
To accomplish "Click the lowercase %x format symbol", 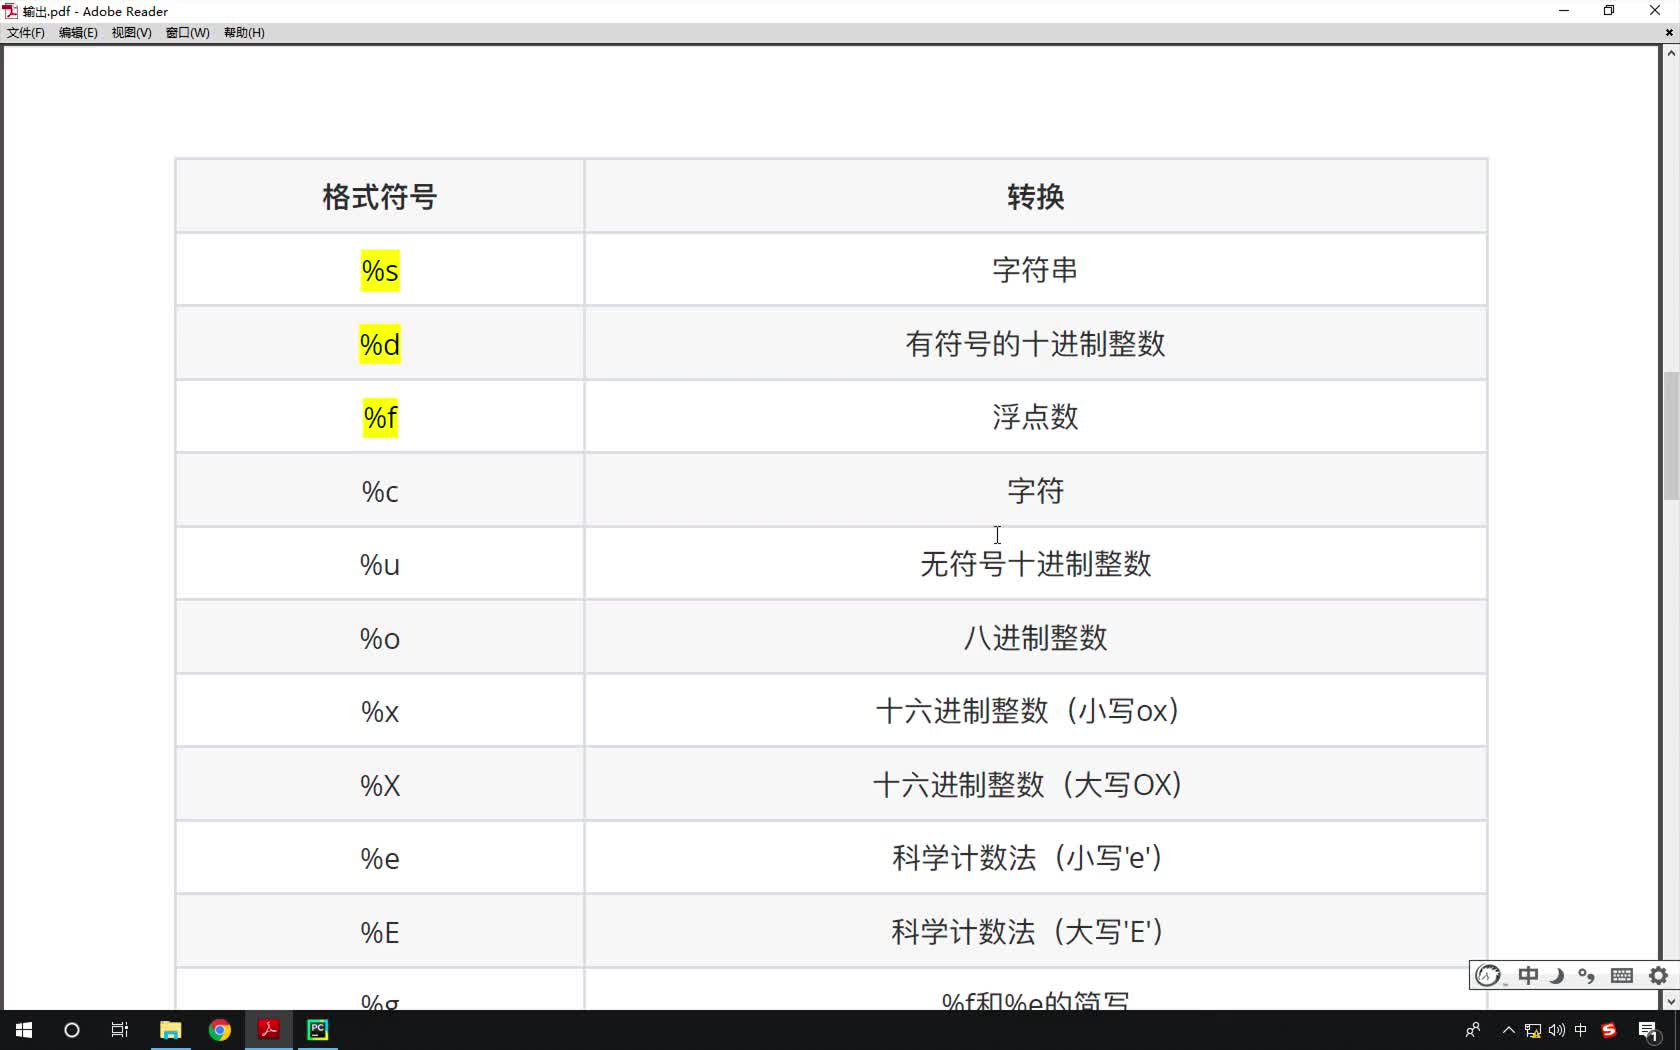I will pyautogui.click(x=380, y=712).
